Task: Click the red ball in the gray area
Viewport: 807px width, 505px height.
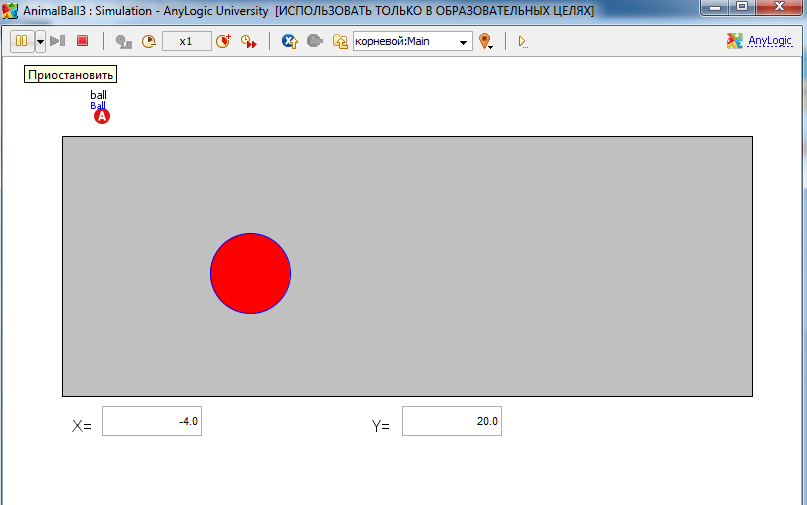Action: click(251, 273)
